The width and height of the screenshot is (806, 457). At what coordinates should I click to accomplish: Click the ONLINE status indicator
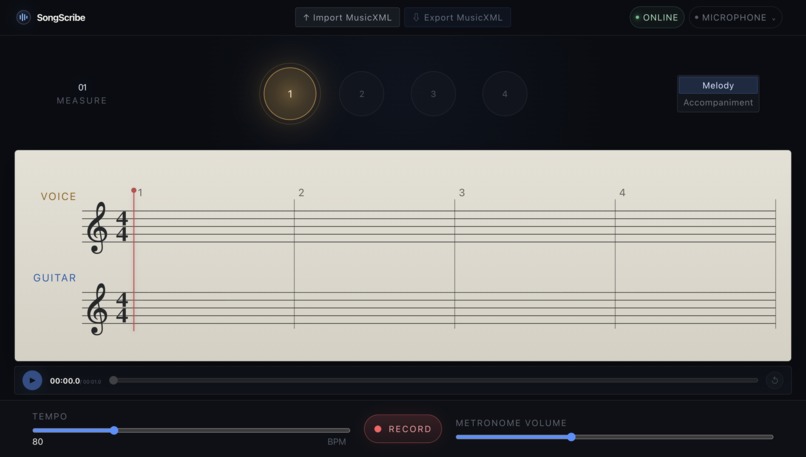coord(656,17)
